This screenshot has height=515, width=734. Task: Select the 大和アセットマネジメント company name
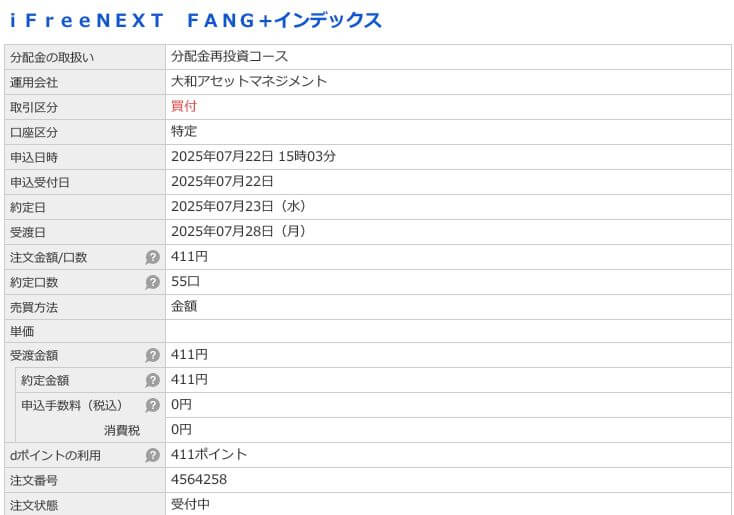(249, 81)
